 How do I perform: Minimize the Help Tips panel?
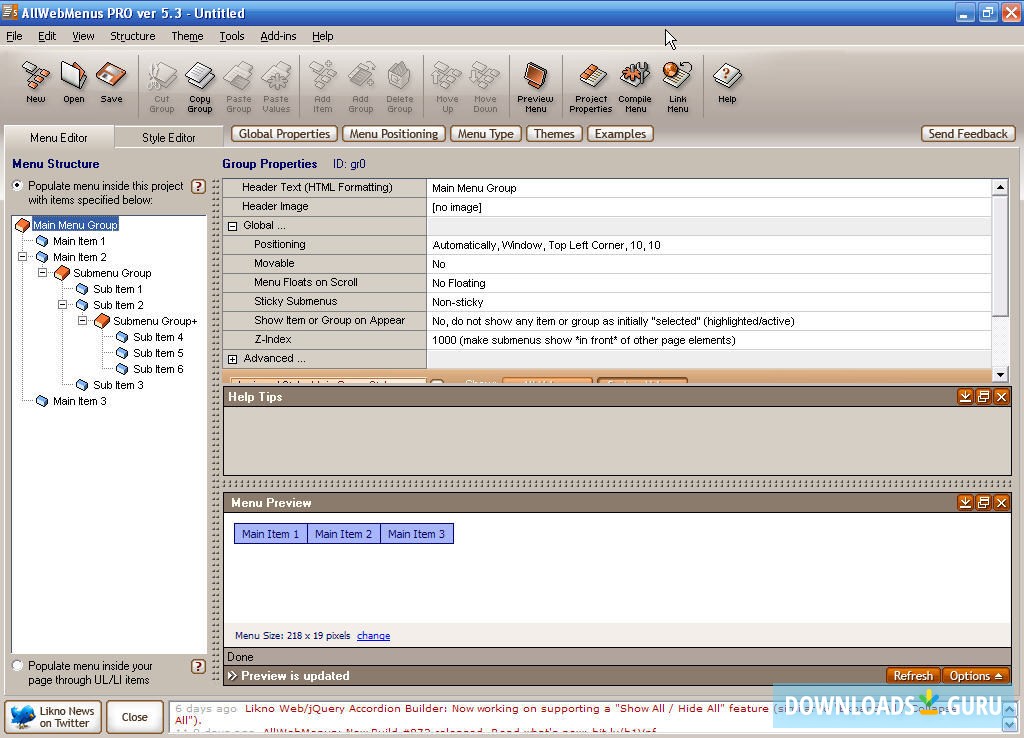point(965,396)
